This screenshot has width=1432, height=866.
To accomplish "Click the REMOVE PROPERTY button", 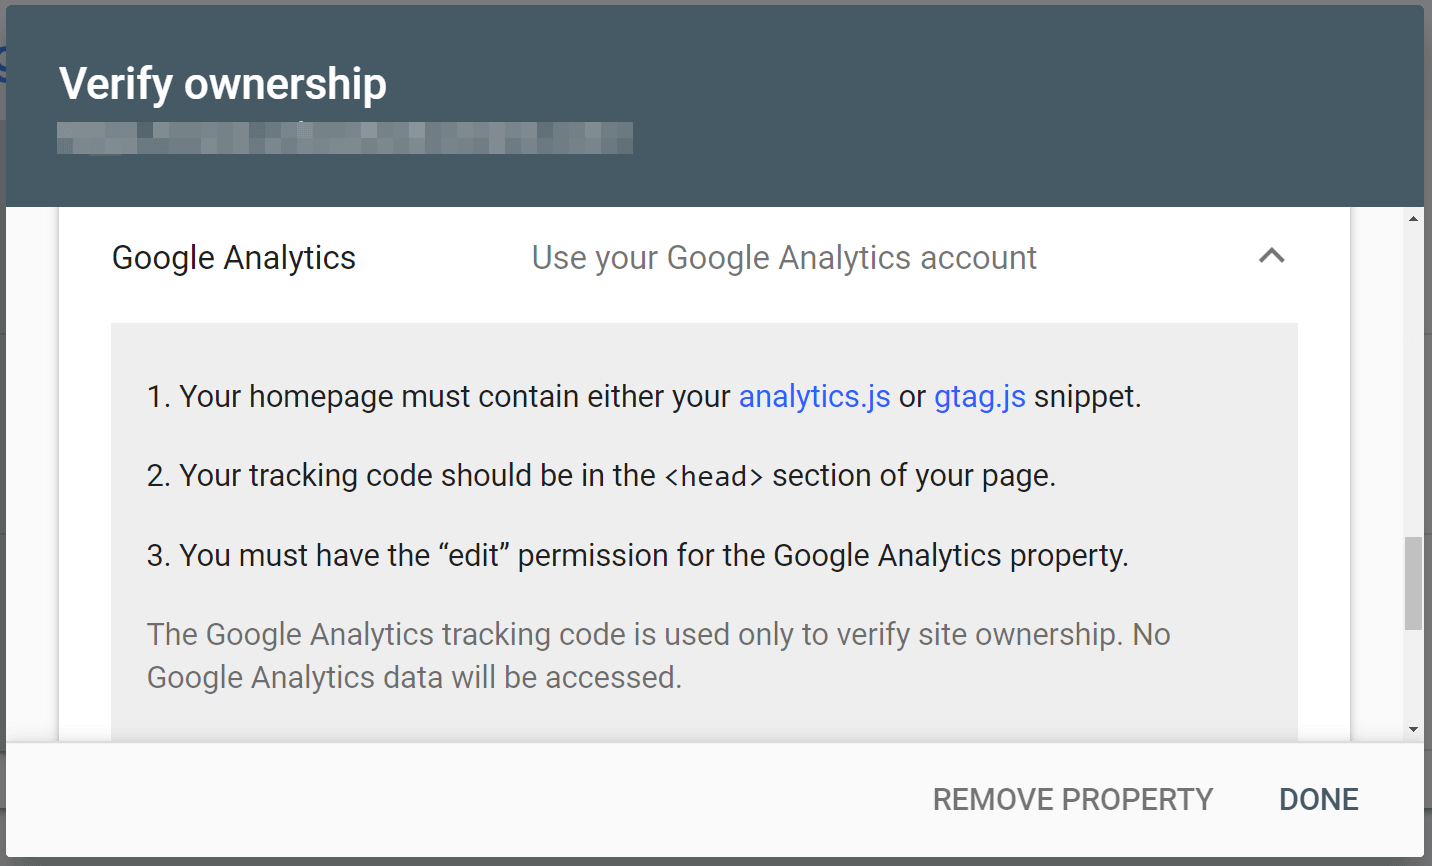I will coord(1072,799).
